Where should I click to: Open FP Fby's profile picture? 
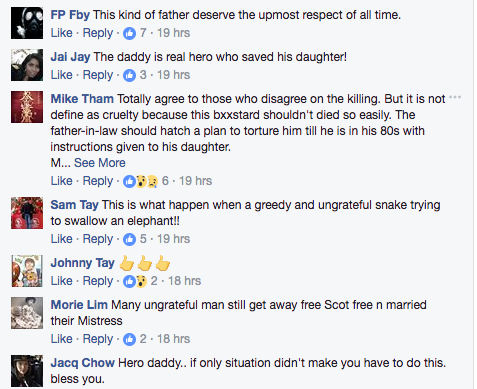pos(27,23)
